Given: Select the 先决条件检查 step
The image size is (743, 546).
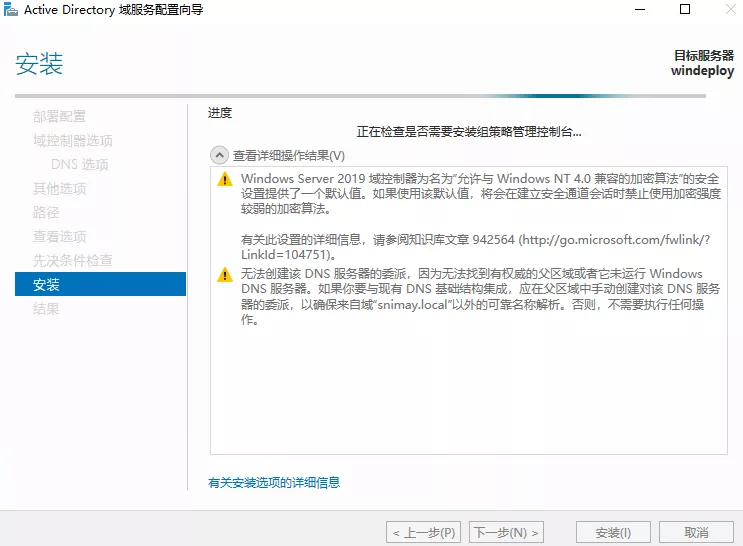Looking at the screenshot, I should pyautogui.click(x=72, y=260).
